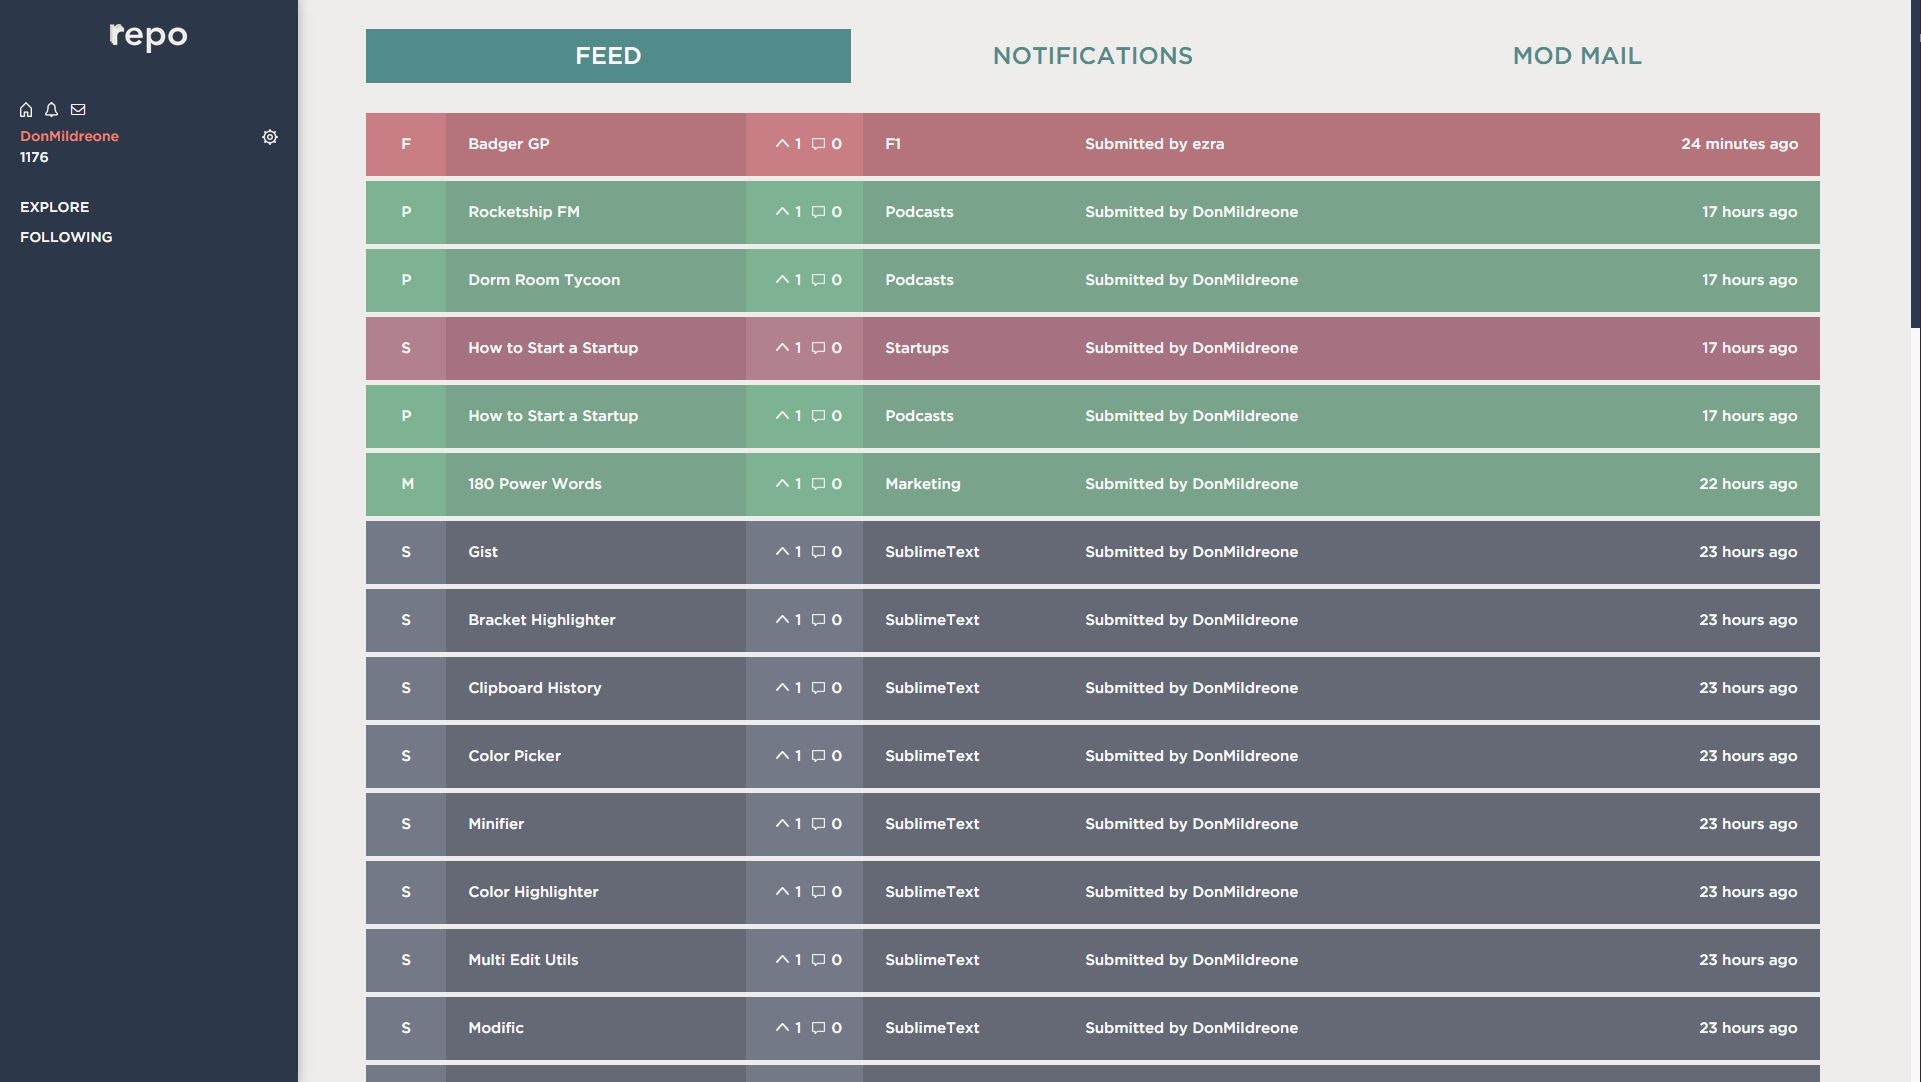Click comment icon on Rocketship FM
The height and width of the screenshot is (1082, 1921).
pyautogui.click(x=818, y=212)
